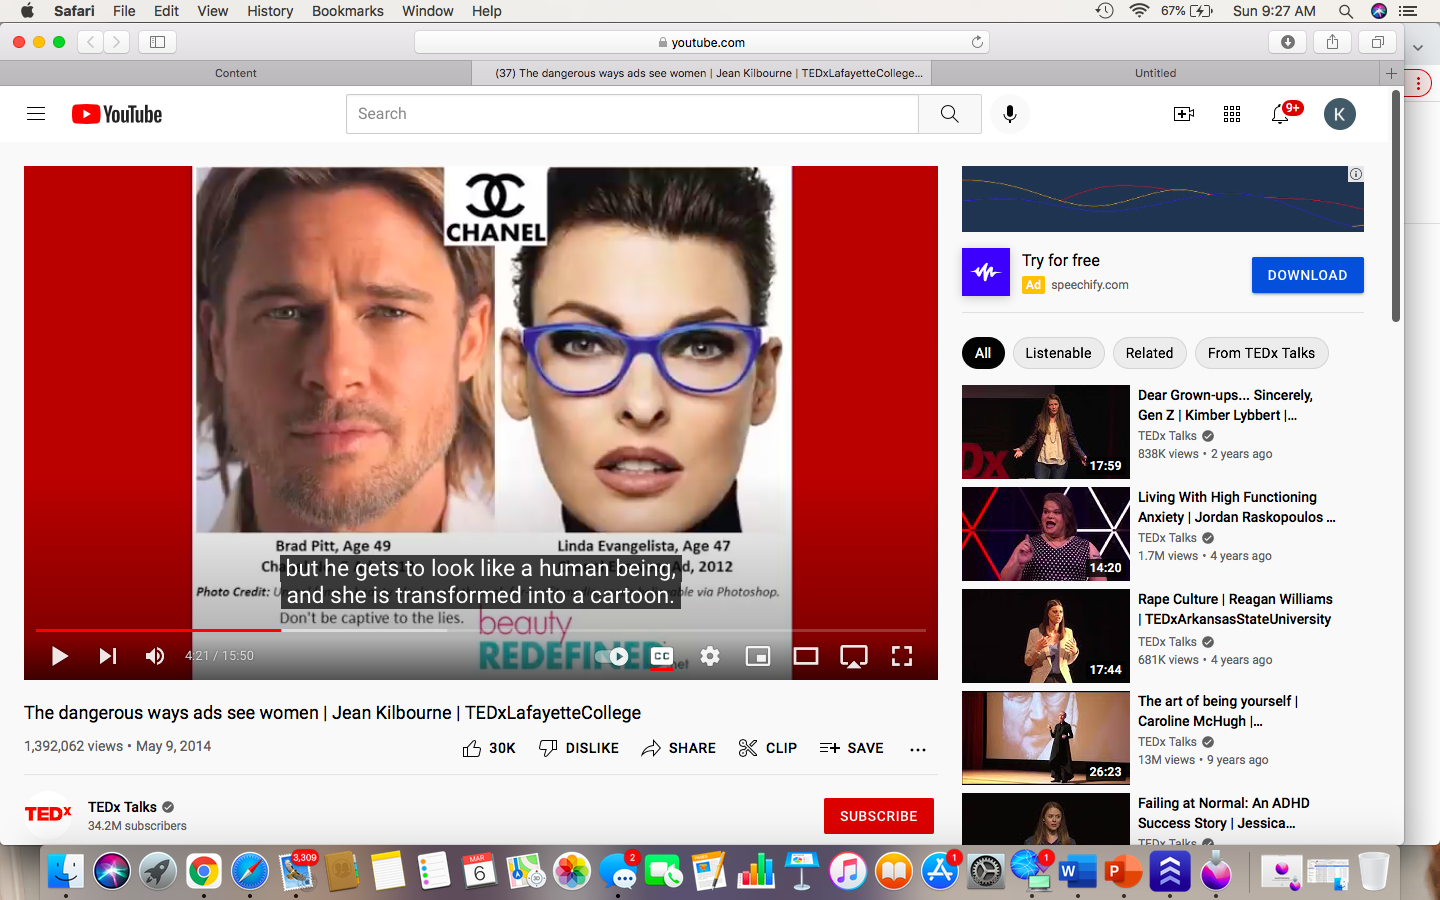Open the History menu
Screen dimensions: 1440x900
coord(270,11)
